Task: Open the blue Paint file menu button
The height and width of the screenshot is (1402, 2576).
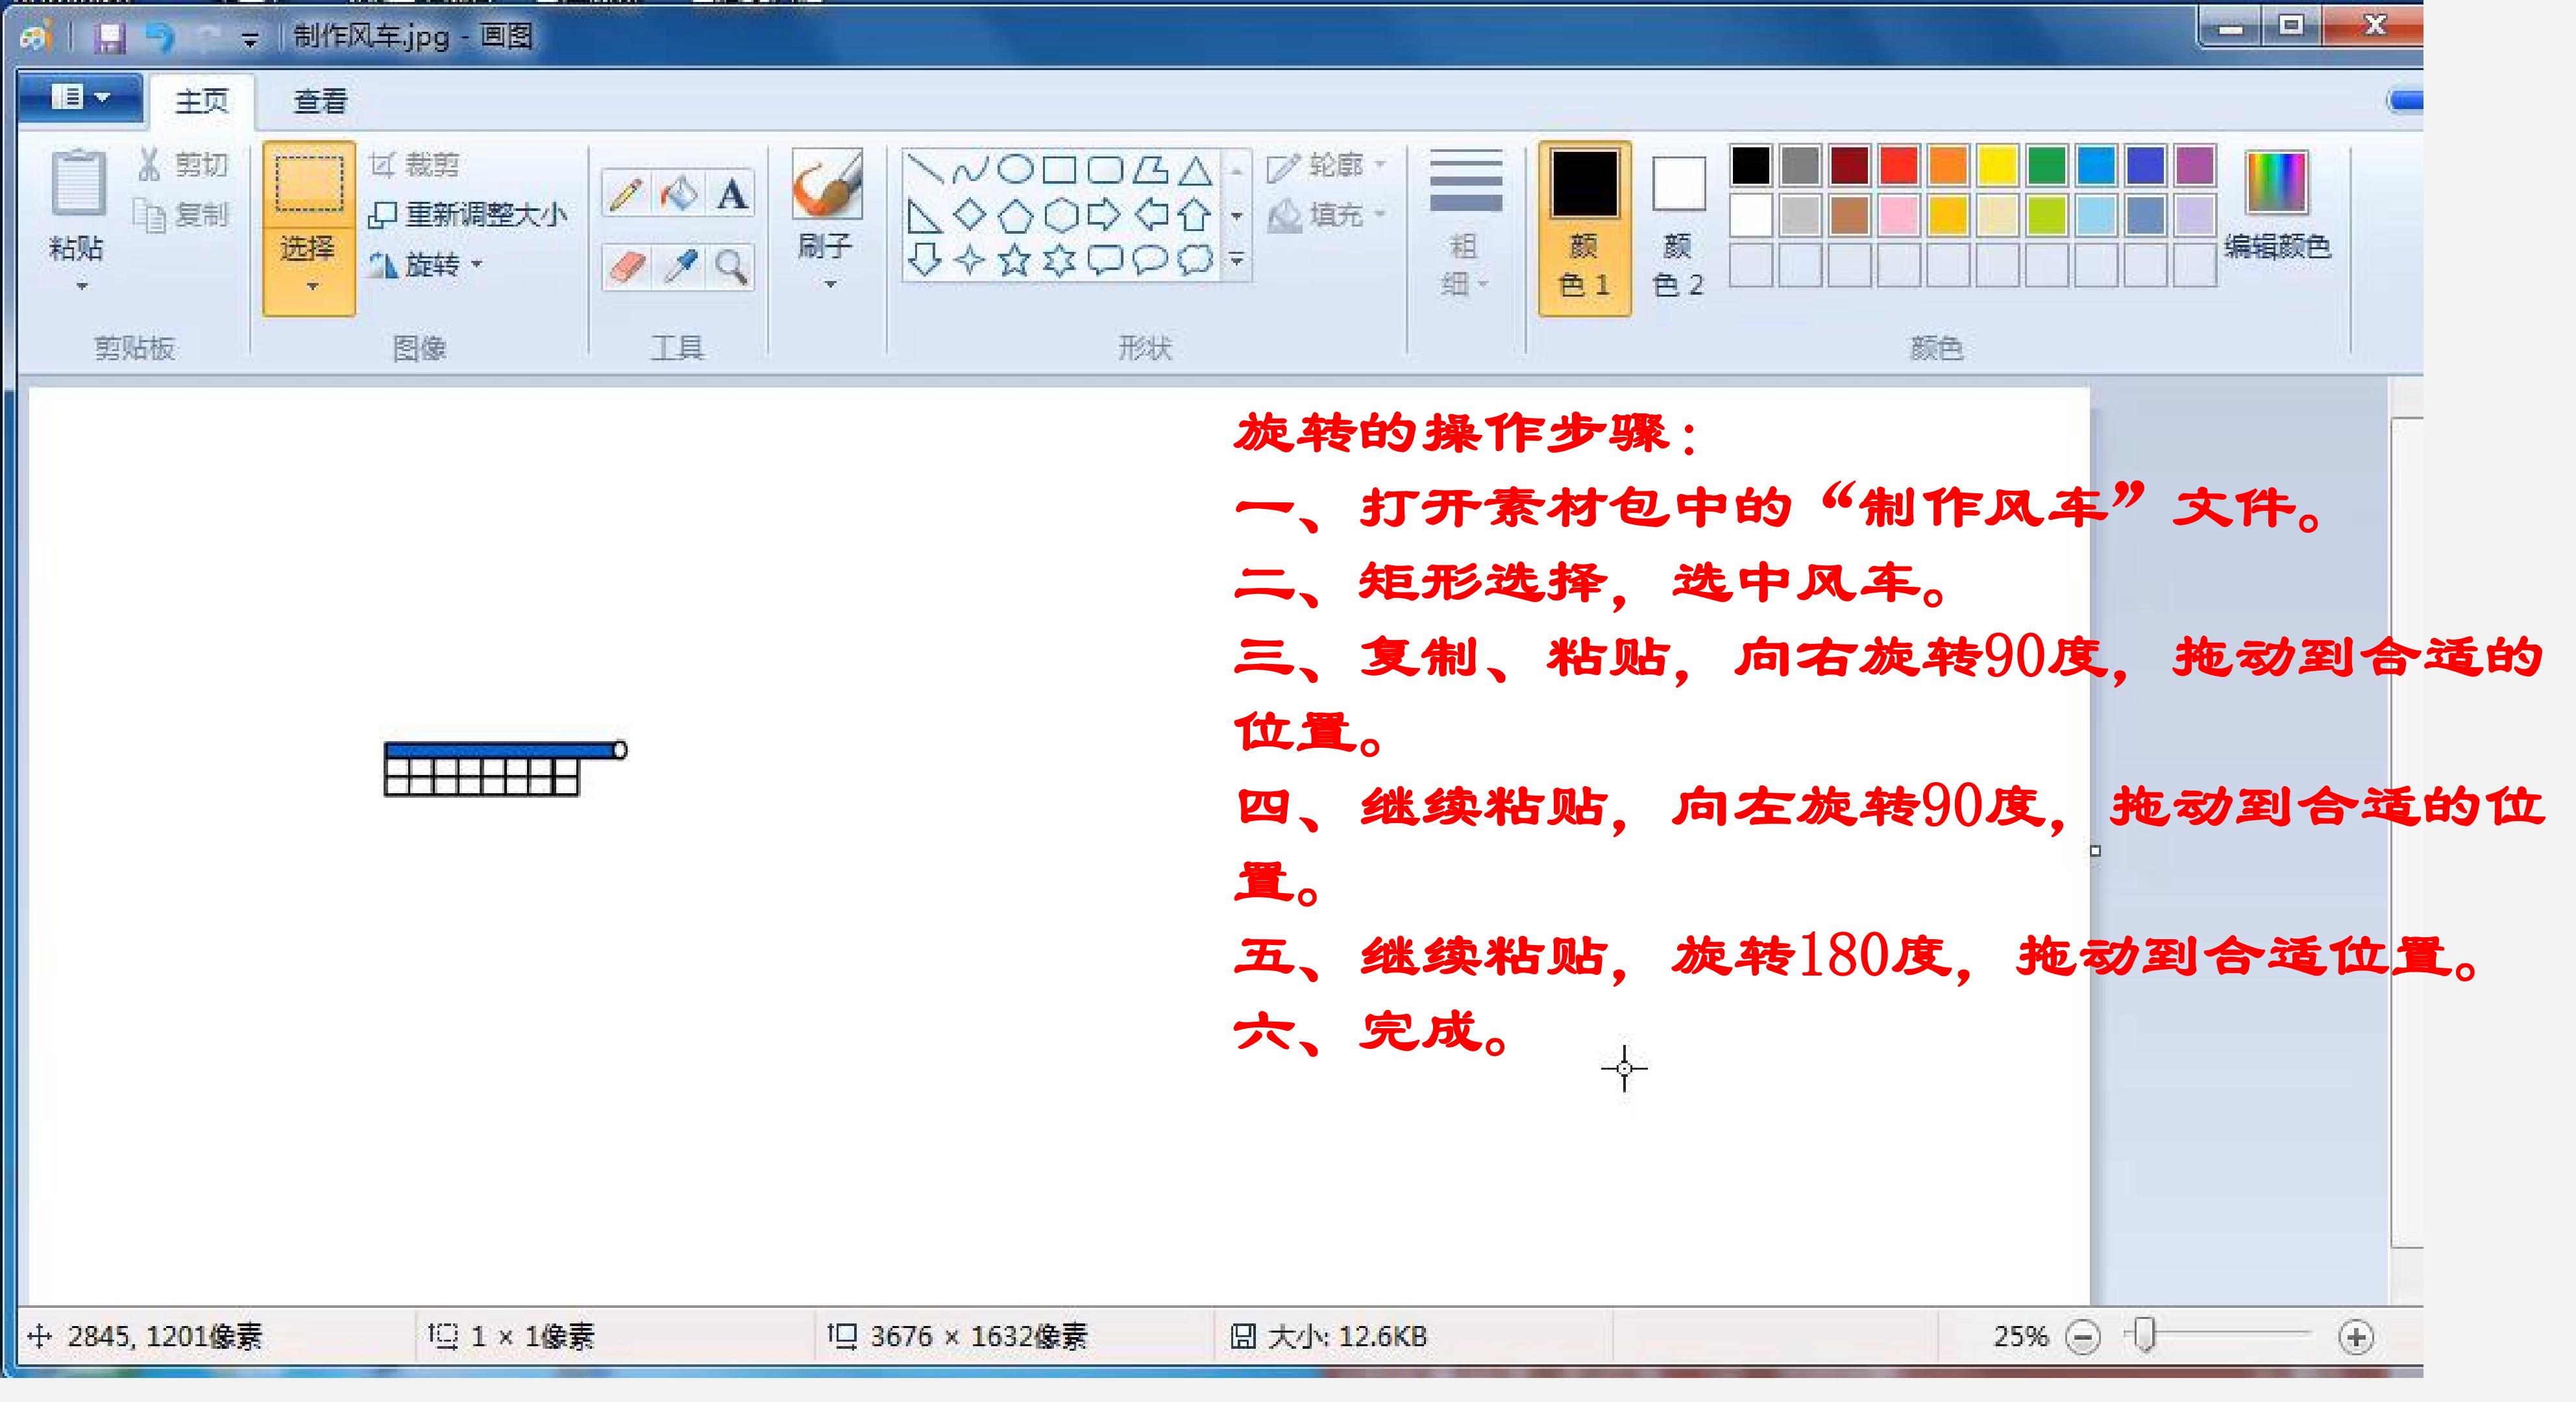Action: click(80, 98)
